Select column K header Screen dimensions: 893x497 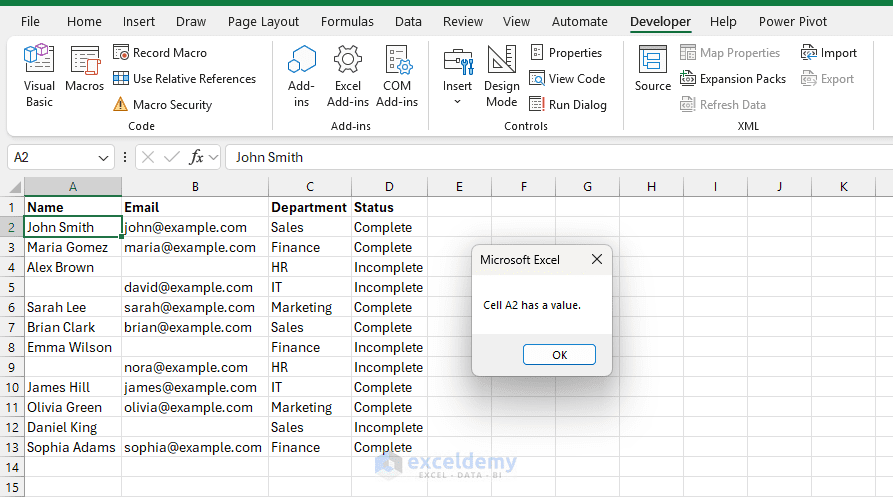[x=843, y=187]
